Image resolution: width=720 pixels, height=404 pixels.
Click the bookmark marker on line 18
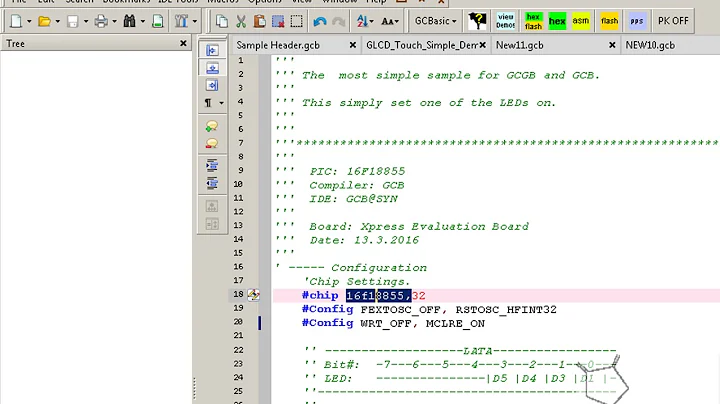tap(253, 295)
